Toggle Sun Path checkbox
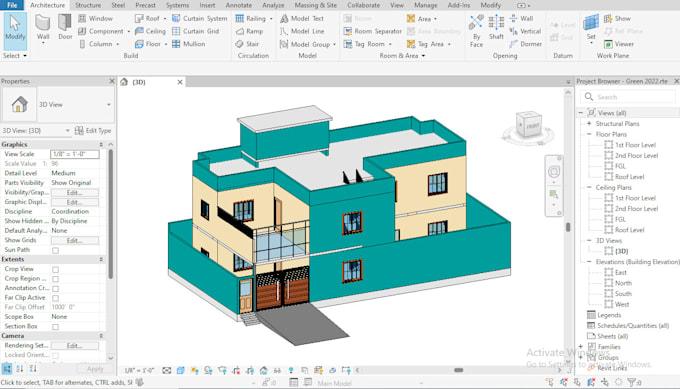This screenshot has height=389, width=680. point(56,250)
